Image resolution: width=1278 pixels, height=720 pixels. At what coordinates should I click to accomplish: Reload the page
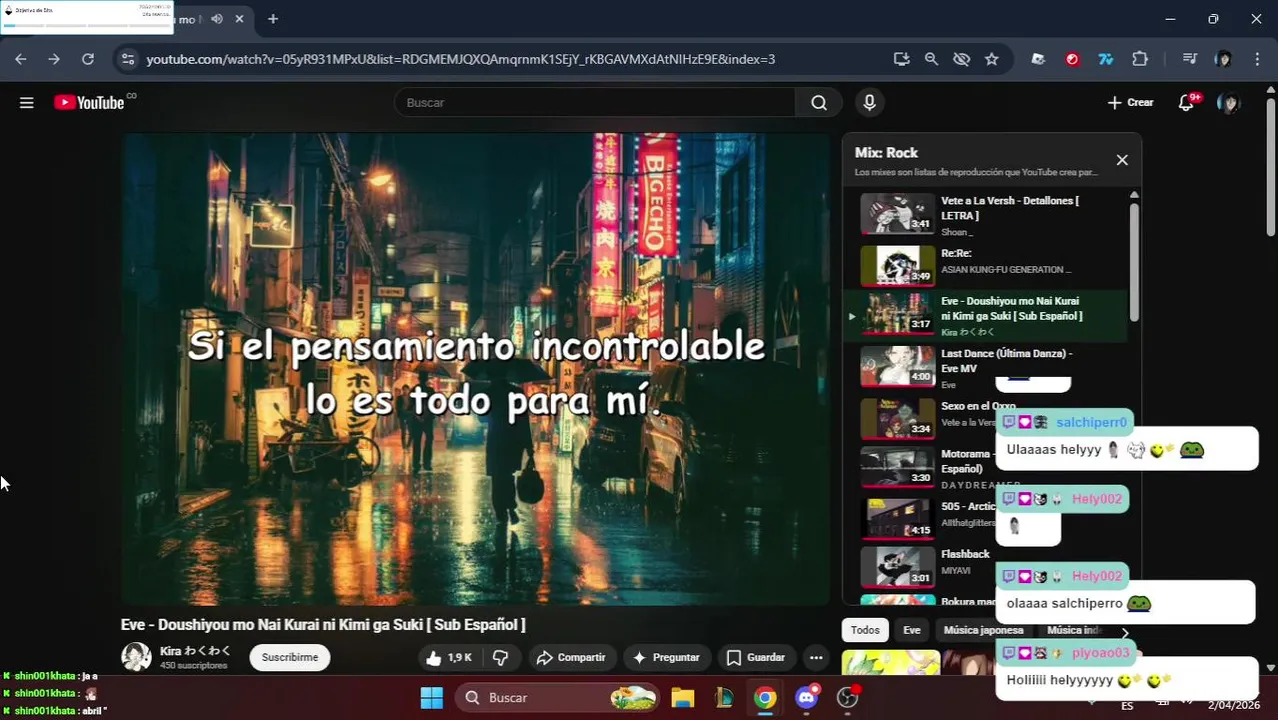(88, 59)
